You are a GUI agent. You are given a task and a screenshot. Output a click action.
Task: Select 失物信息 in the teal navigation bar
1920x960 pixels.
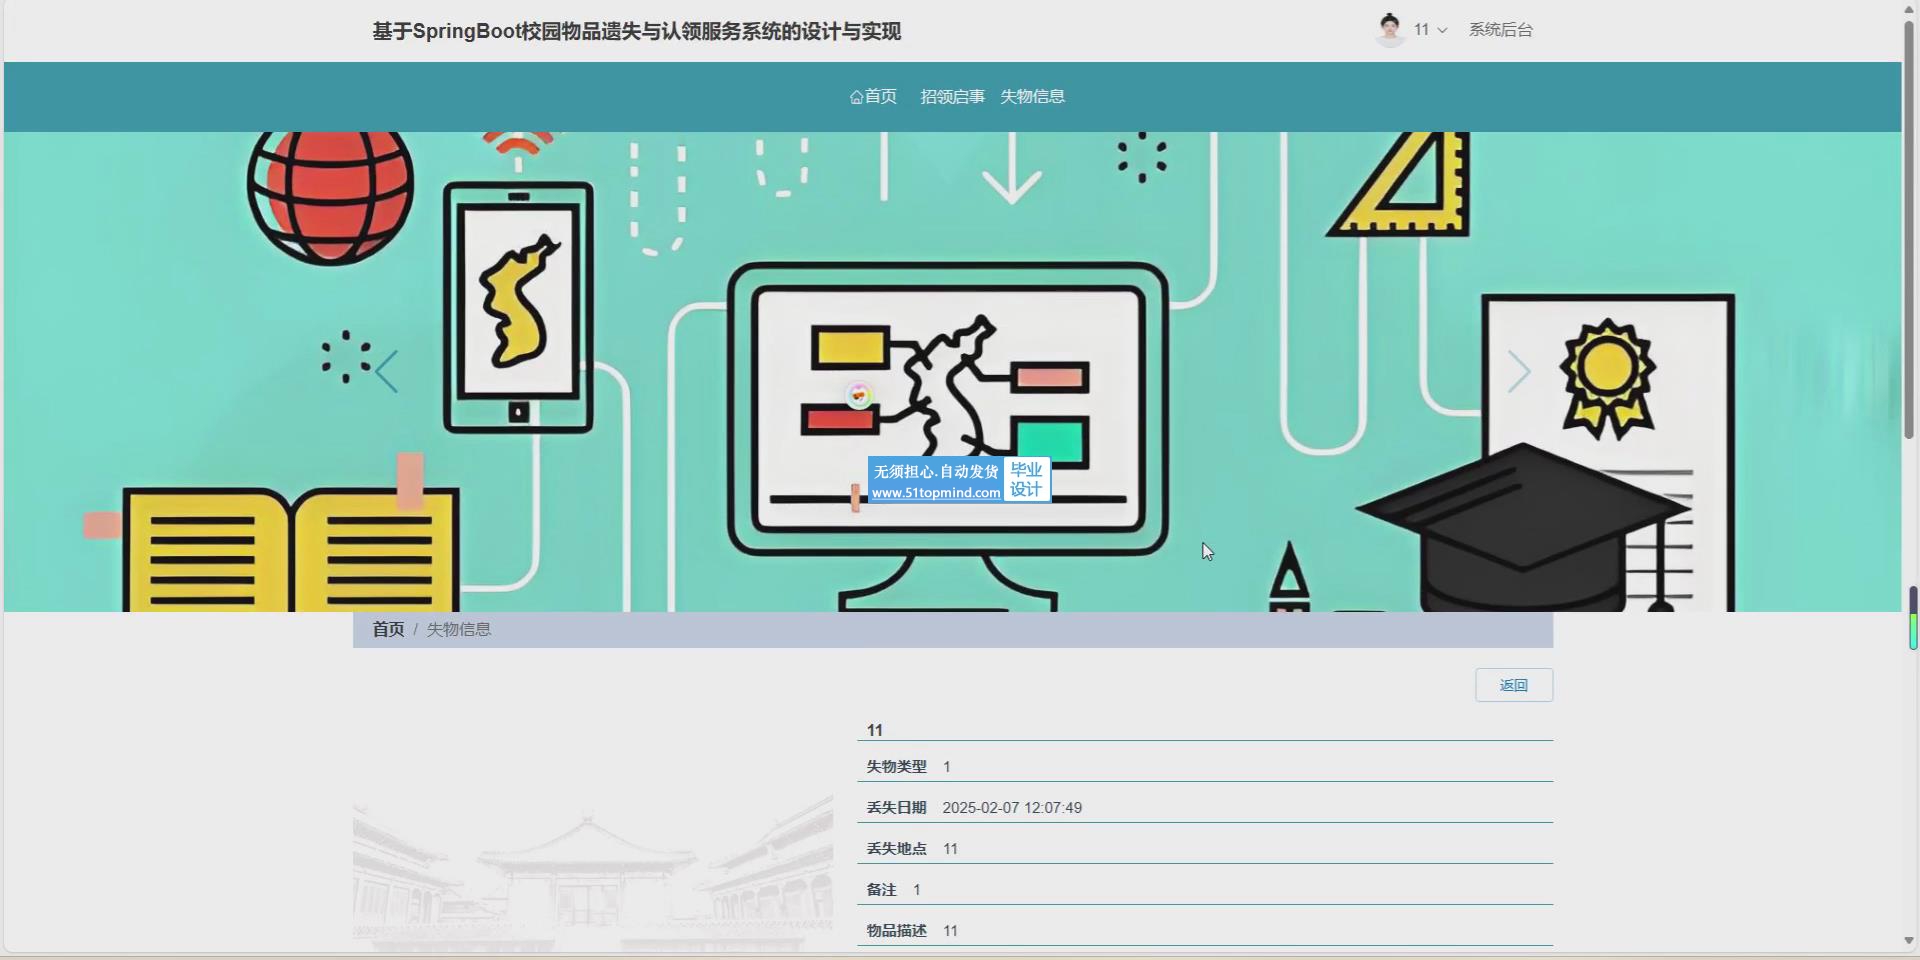click(1032, 97)
